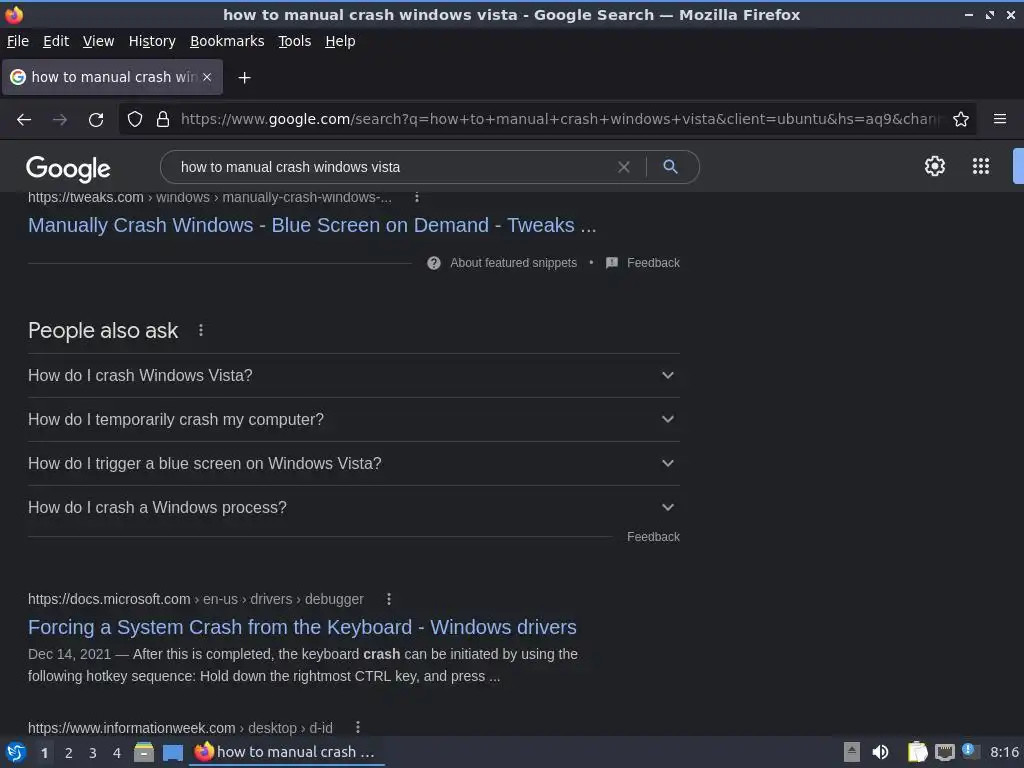This screenshot has height=768, width=1024.
Task: Open the Tools menu
Action: (x=295, y=41)
